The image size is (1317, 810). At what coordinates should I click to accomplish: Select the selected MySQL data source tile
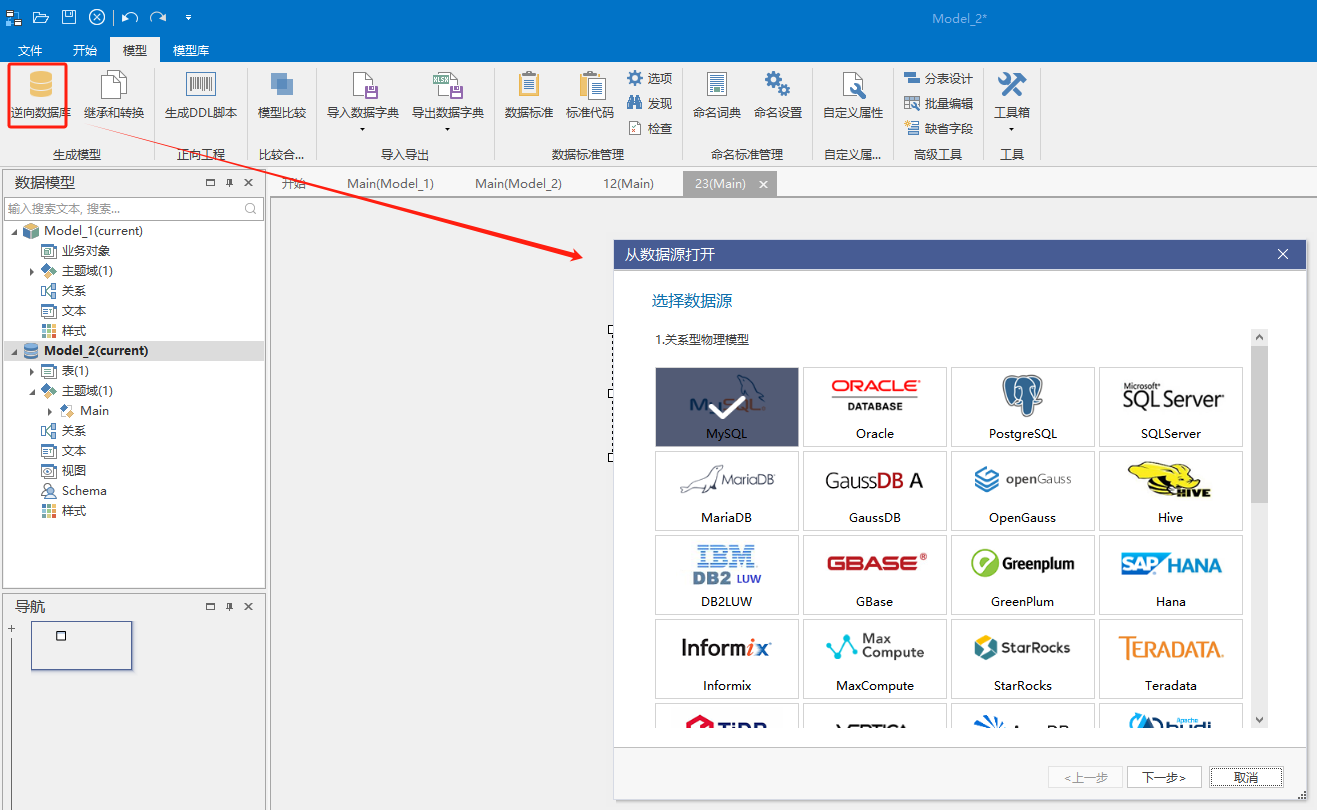click(x=727, y=407)
